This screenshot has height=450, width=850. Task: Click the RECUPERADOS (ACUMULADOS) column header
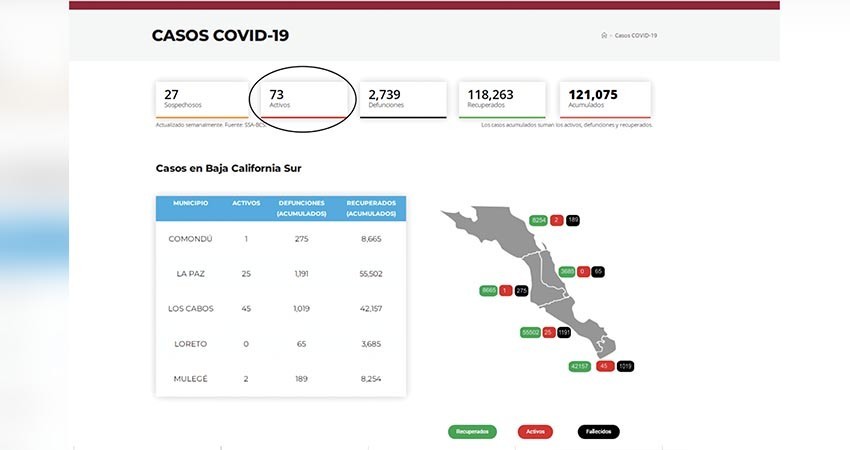click(371, 208)
